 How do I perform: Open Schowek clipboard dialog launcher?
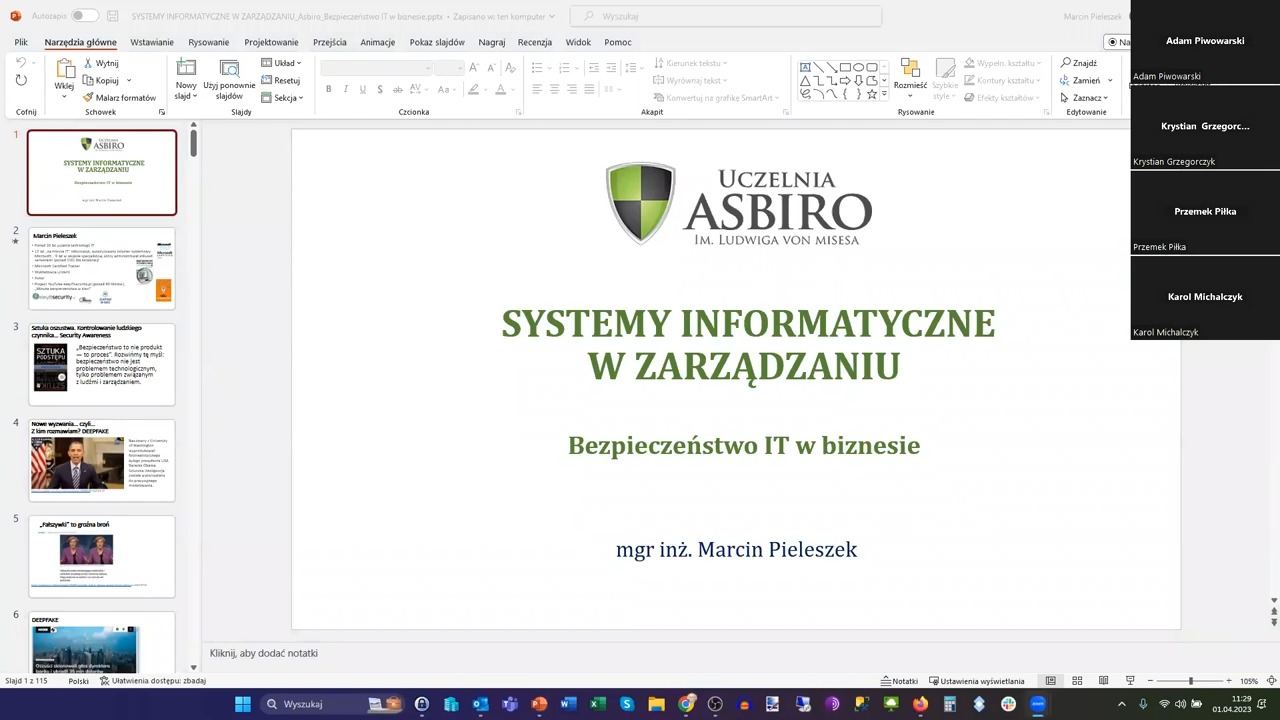[162, 112]
